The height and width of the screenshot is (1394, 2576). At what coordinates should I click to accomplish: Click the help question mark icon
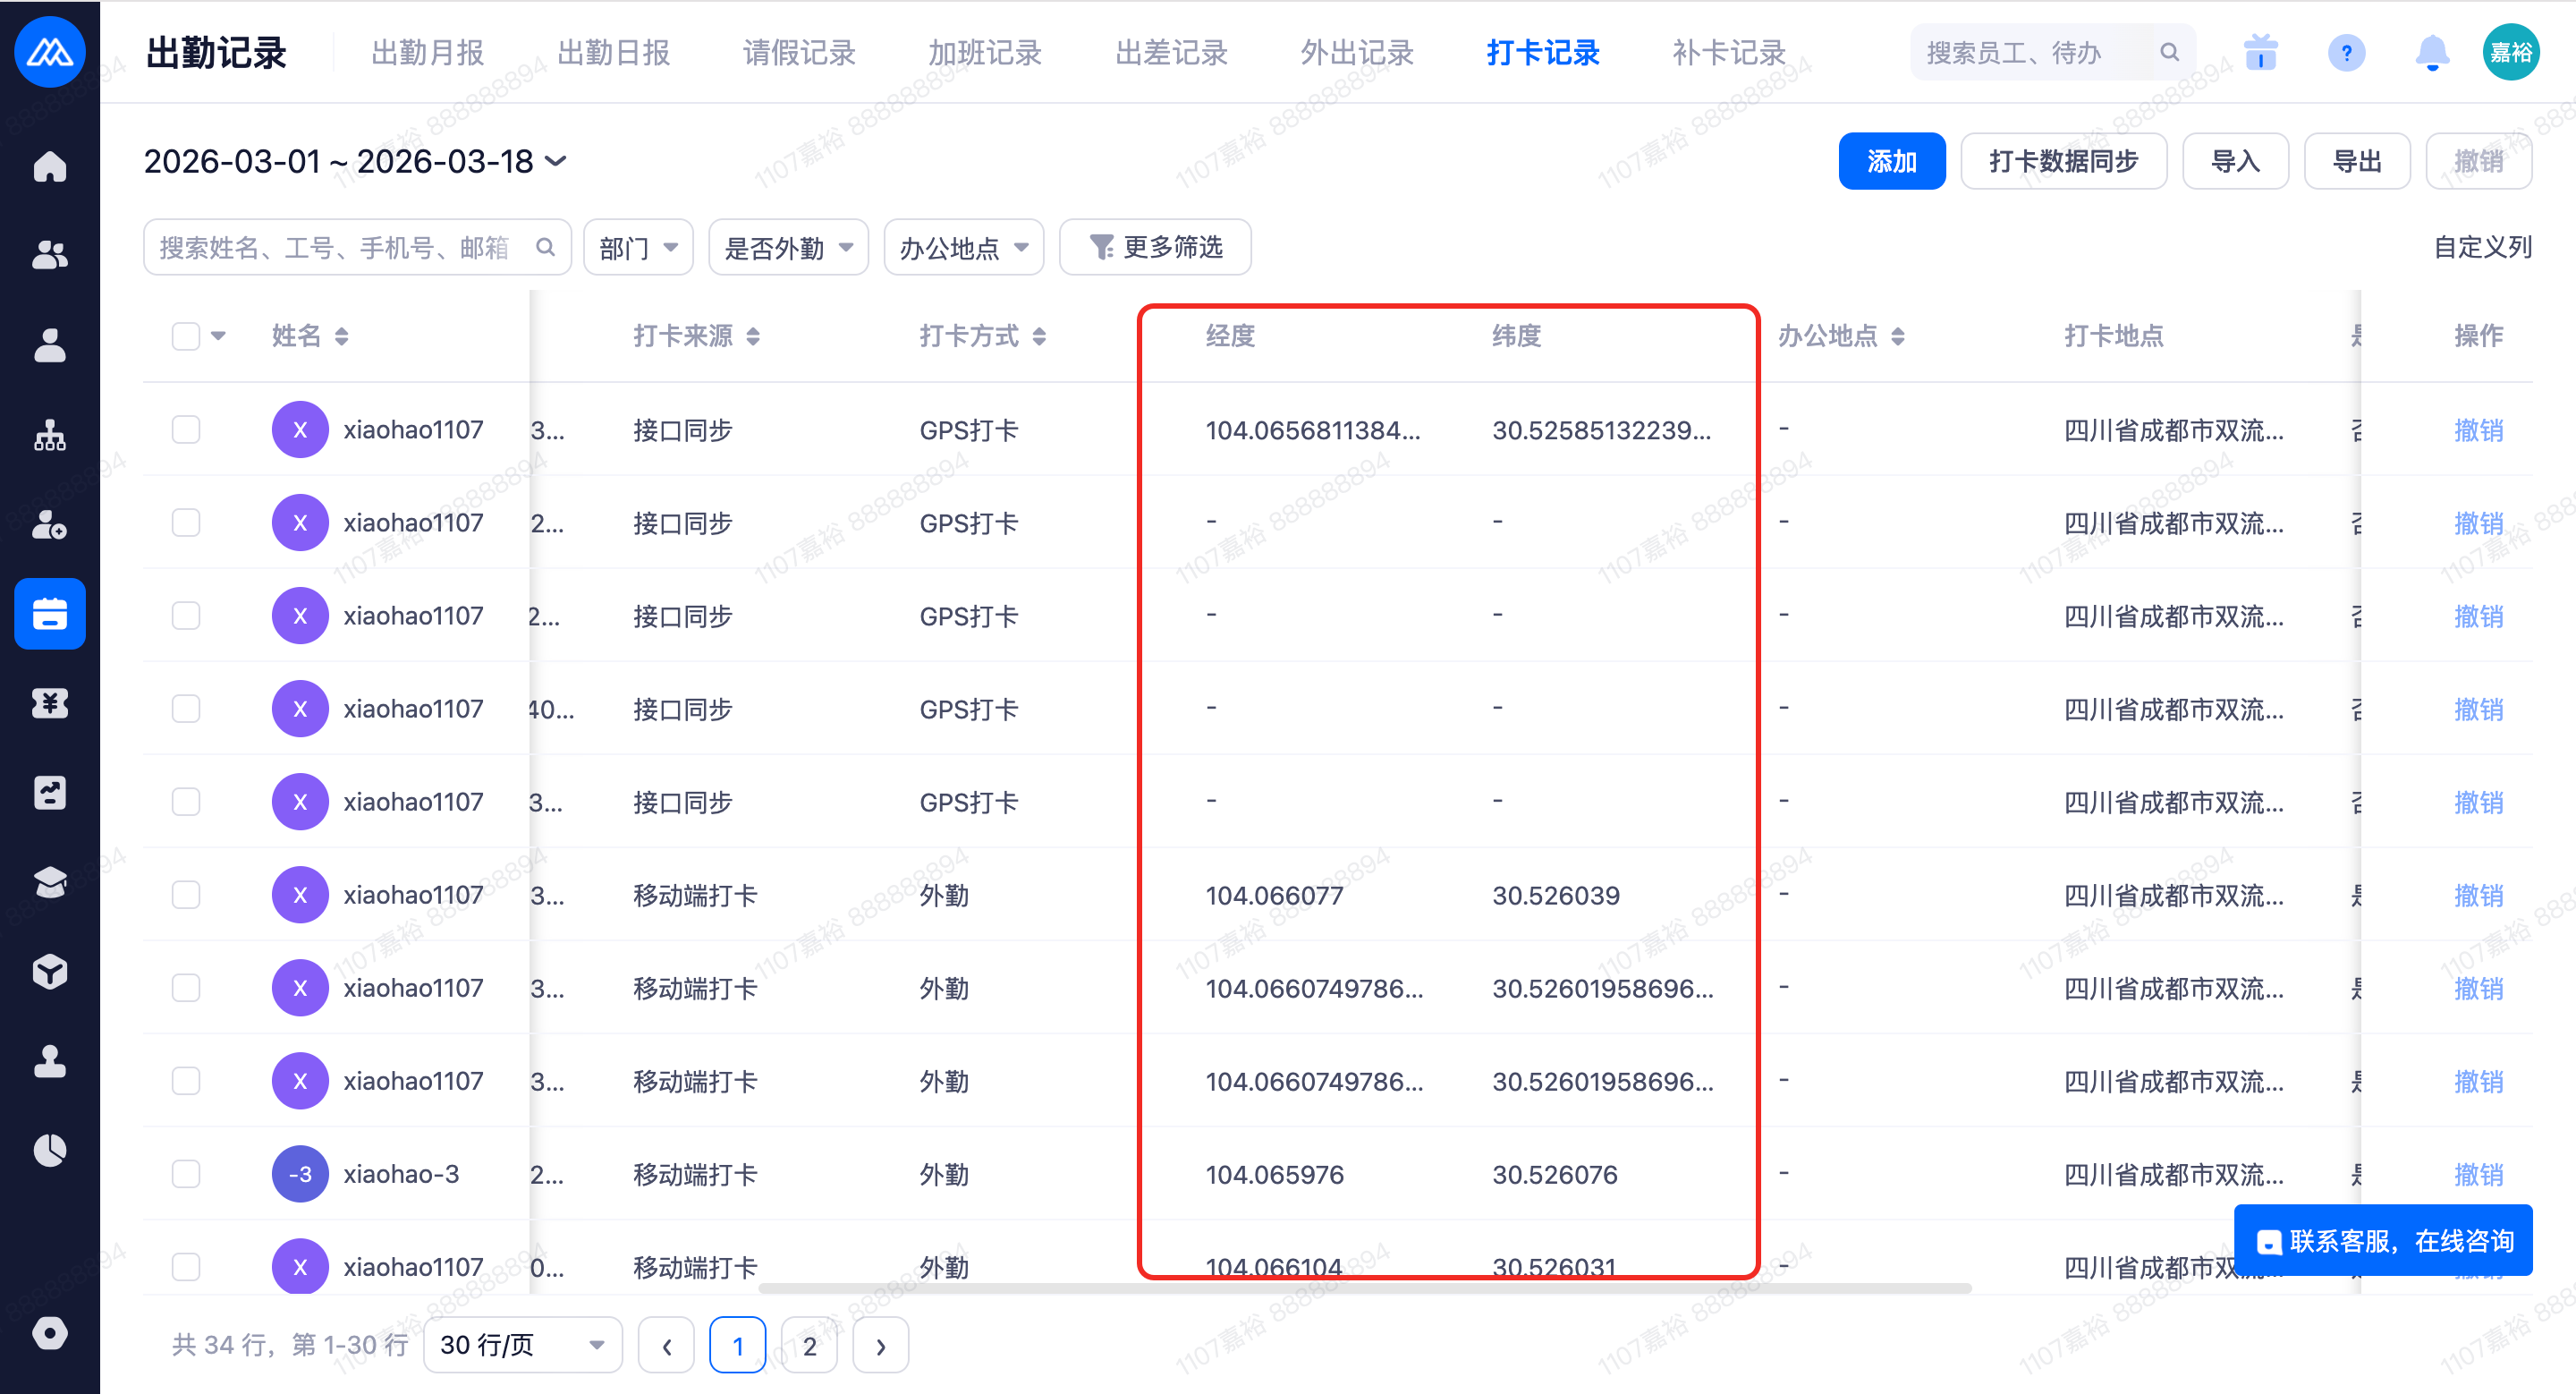coord(2345,53)
